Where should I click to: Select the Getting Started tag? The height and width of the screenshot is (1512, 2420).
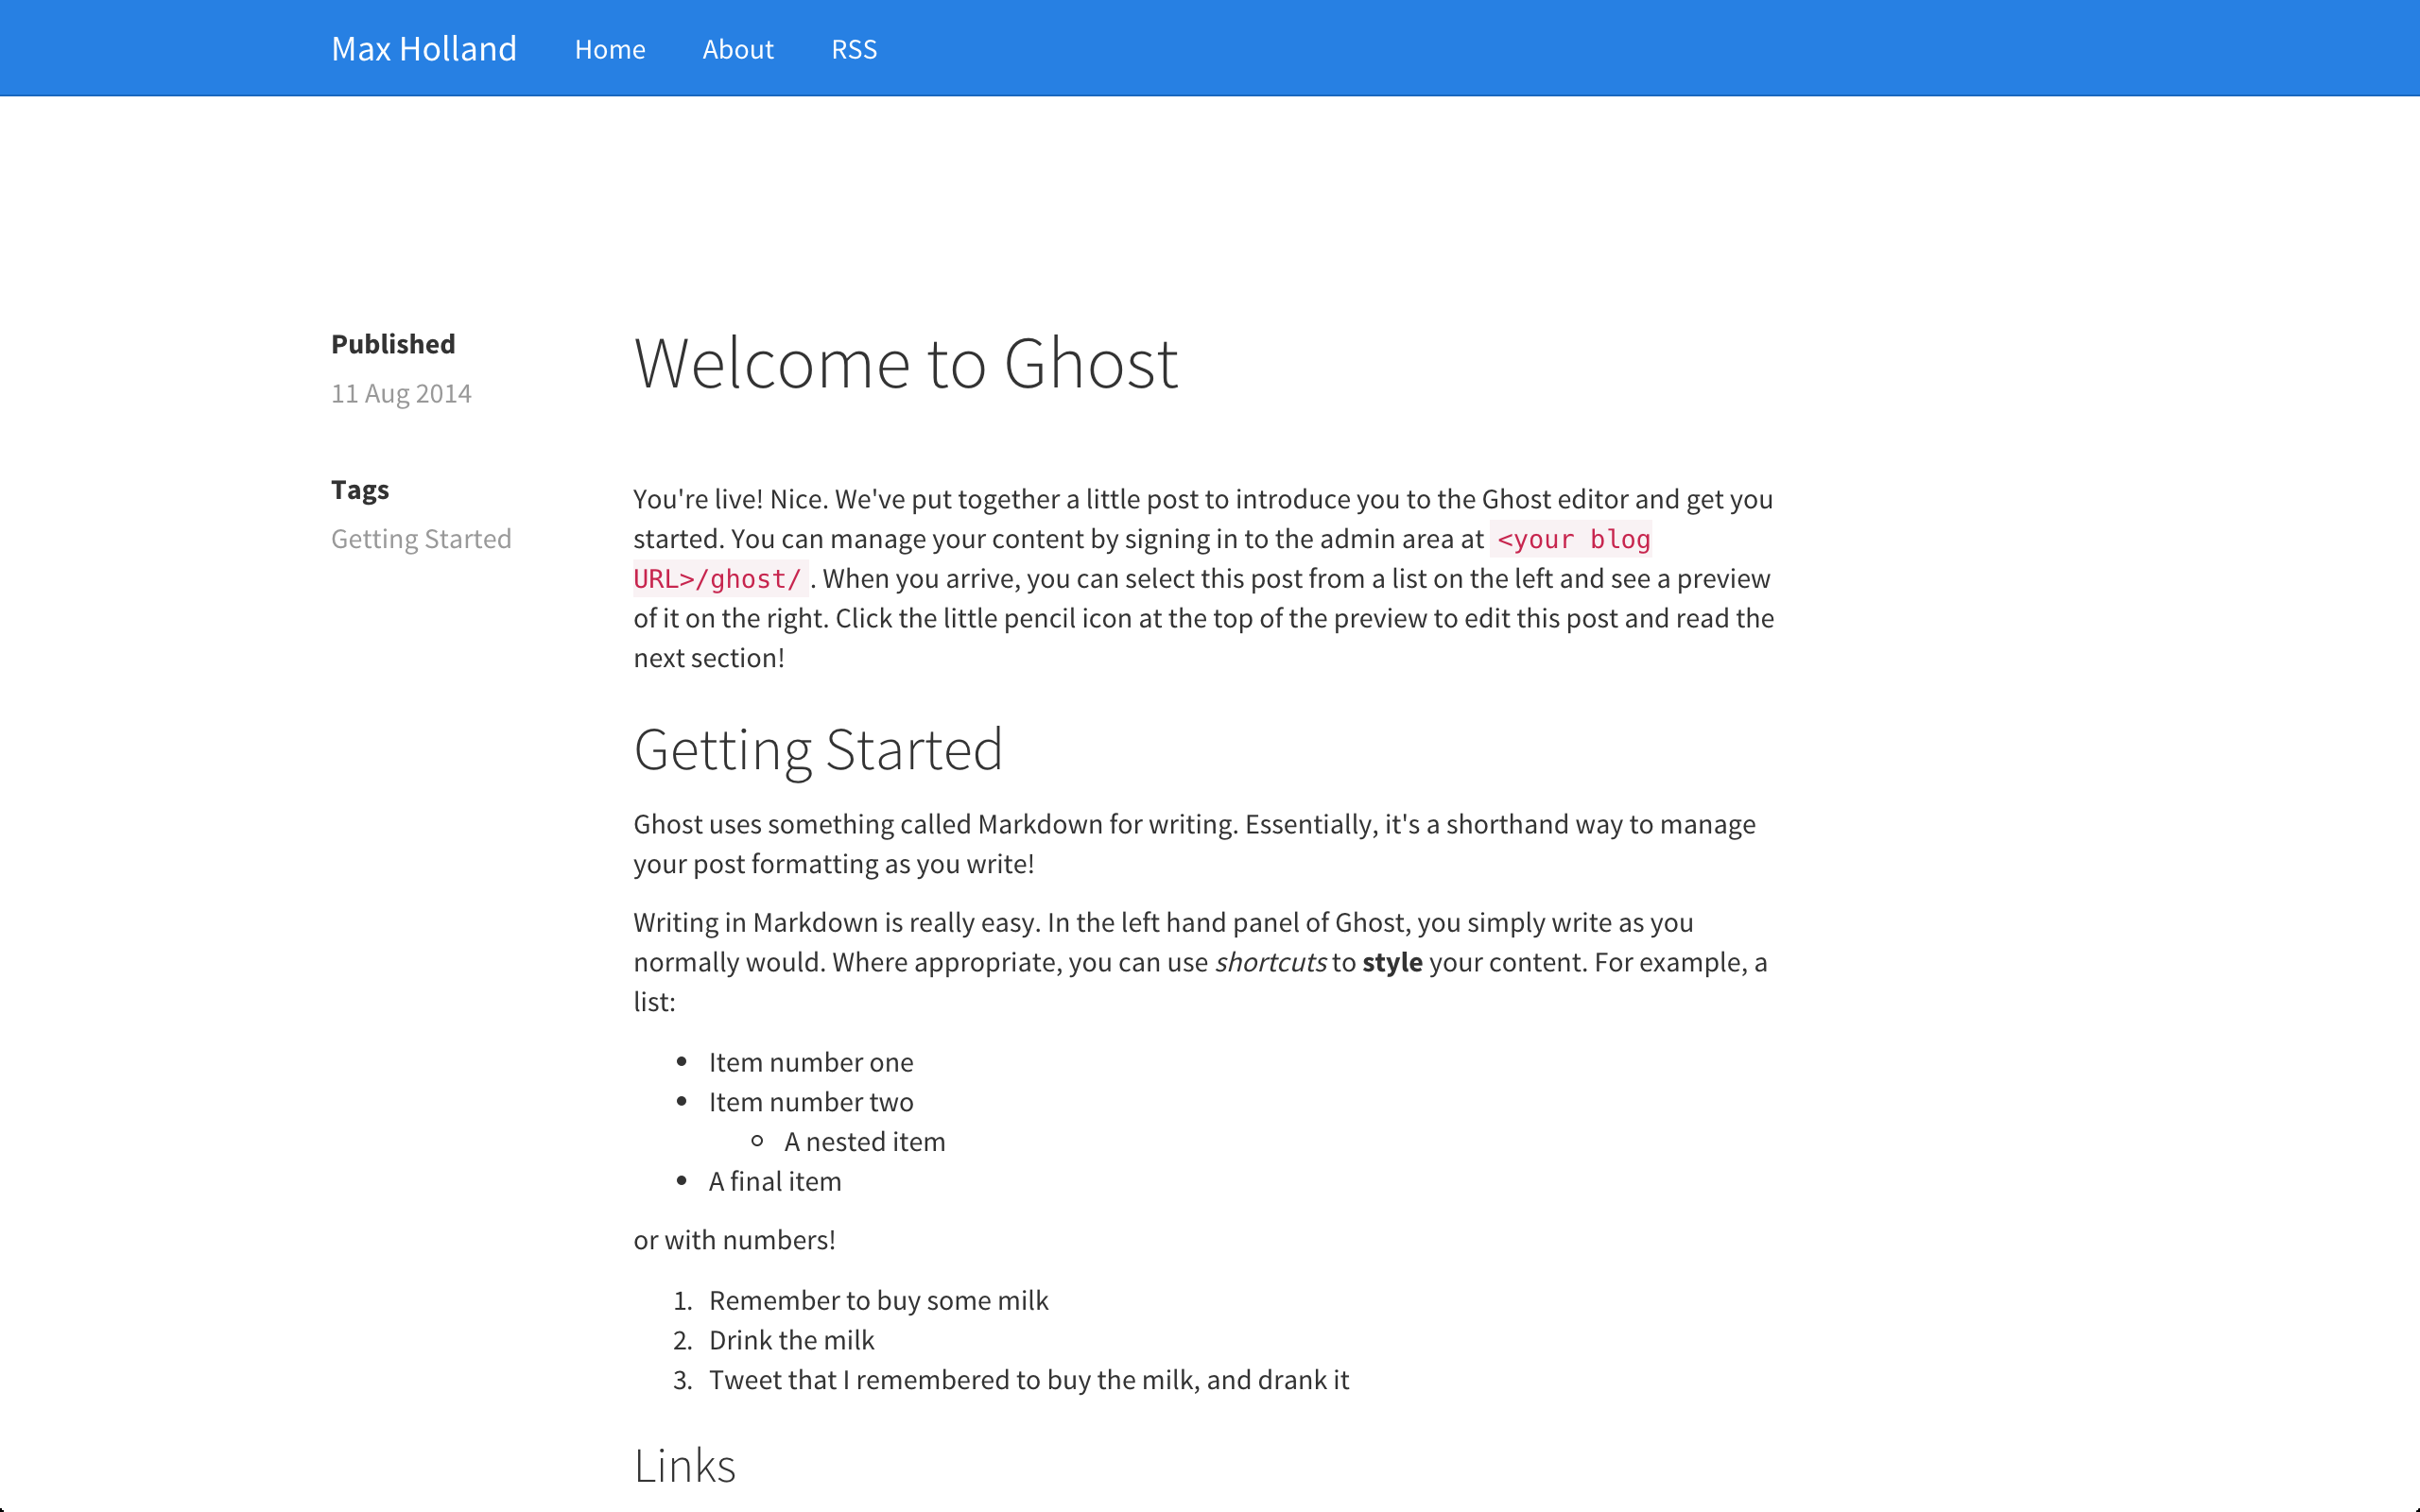click(421, 538)
